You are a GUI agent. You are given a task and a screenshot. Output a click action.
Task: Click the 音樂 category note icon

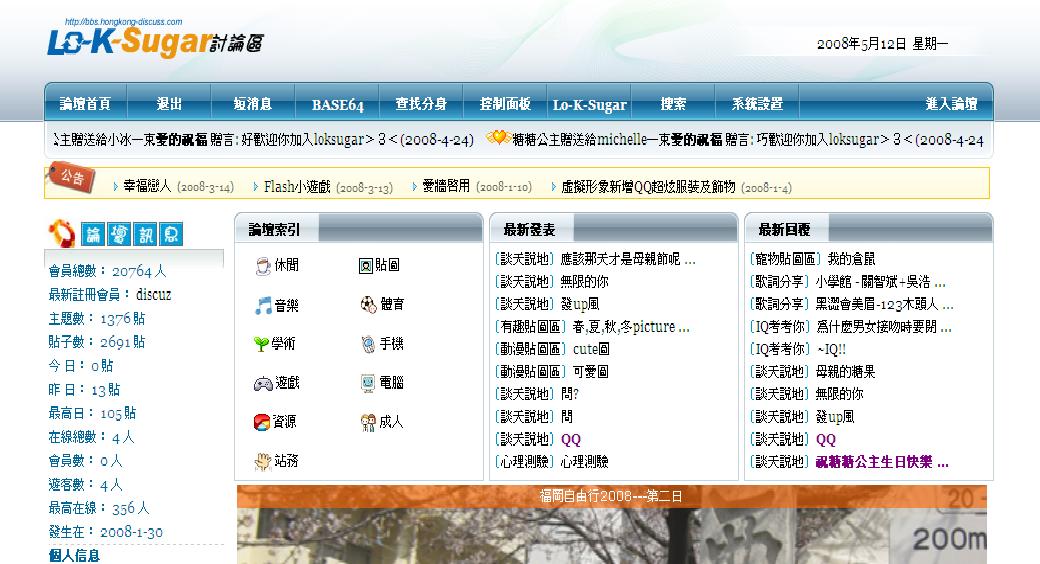click(263, 305)
